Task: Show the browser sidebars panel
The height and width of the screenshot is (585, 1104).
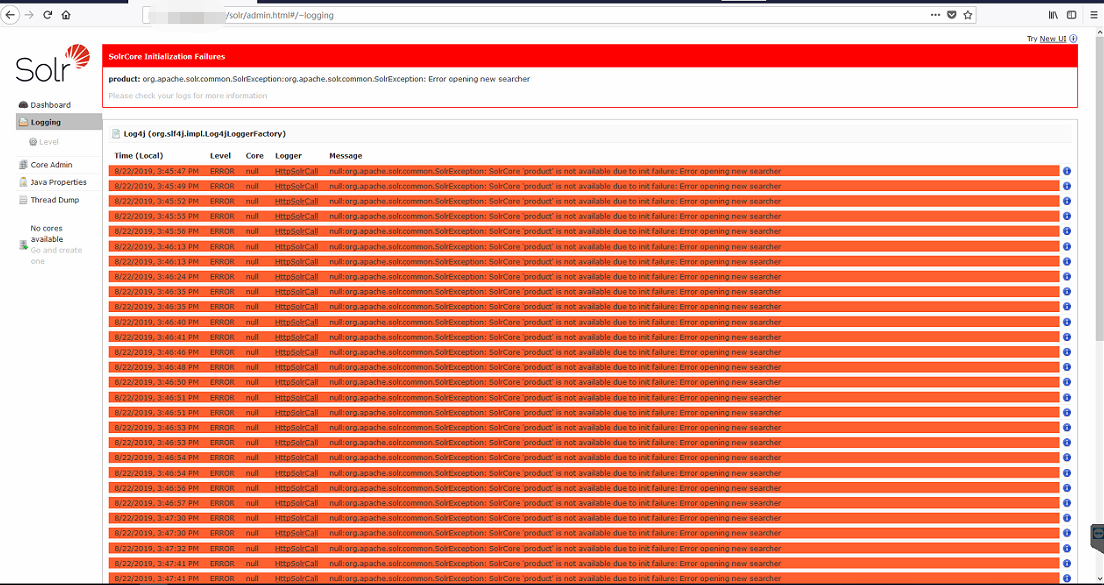Action: 1071,15
